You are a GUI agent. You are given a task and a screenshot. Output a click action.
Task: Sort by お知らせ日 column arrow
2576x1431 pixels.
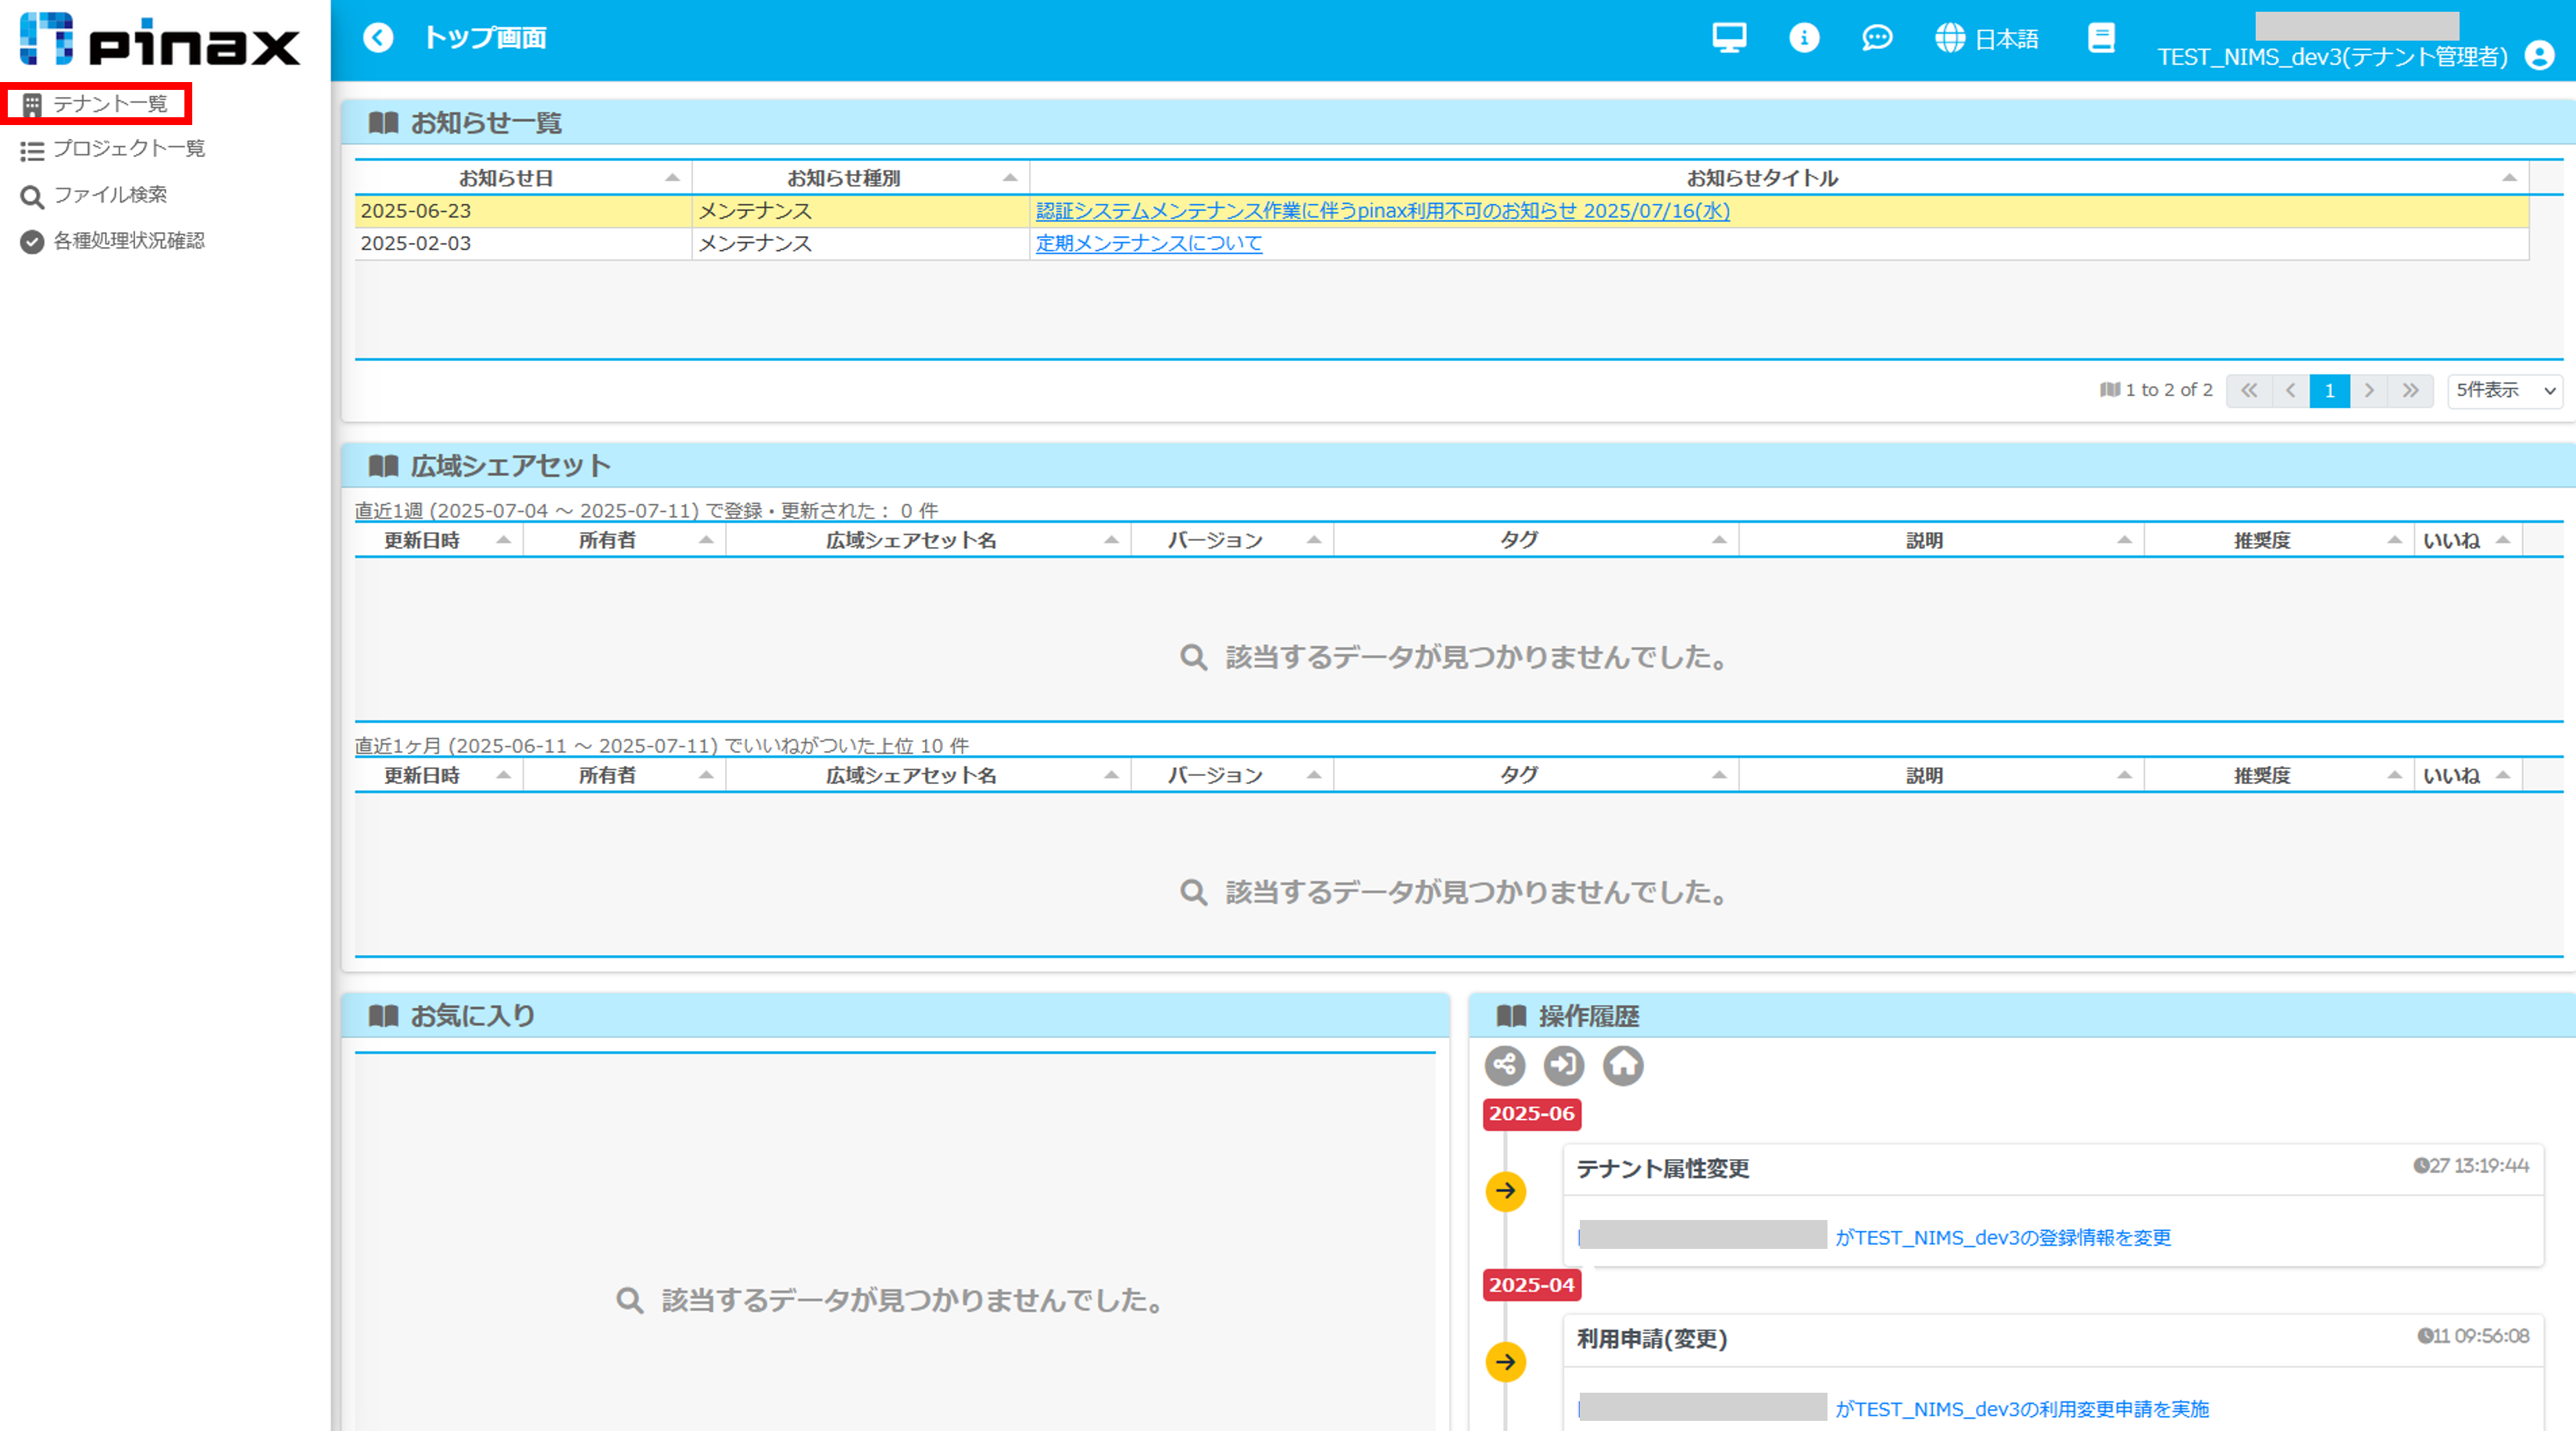tap(672, 178)
